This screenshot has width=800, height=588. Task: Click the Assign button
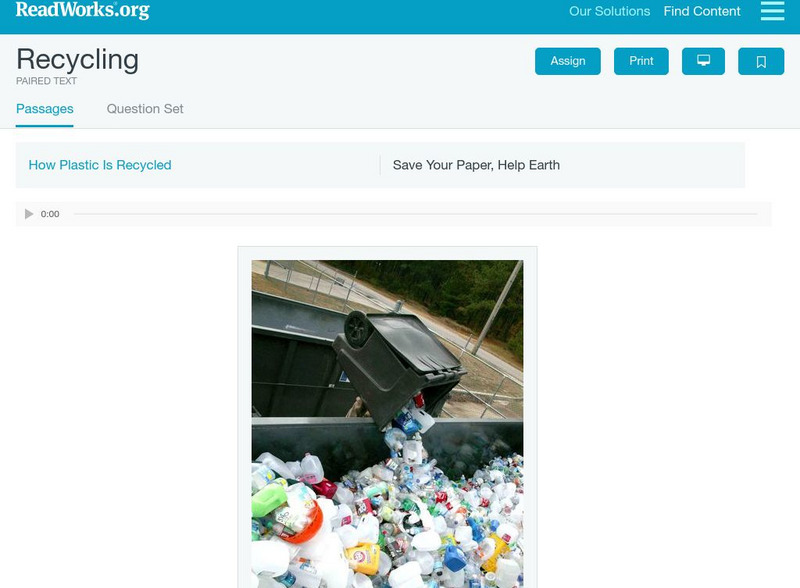click(x=567, y=61)
